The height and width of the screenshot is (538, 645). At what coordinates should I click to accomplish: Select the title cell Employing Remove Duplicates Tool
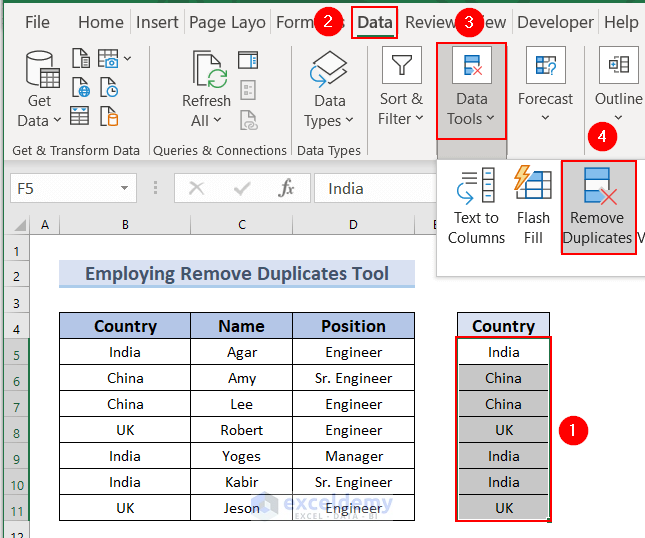tap(237, 274)
